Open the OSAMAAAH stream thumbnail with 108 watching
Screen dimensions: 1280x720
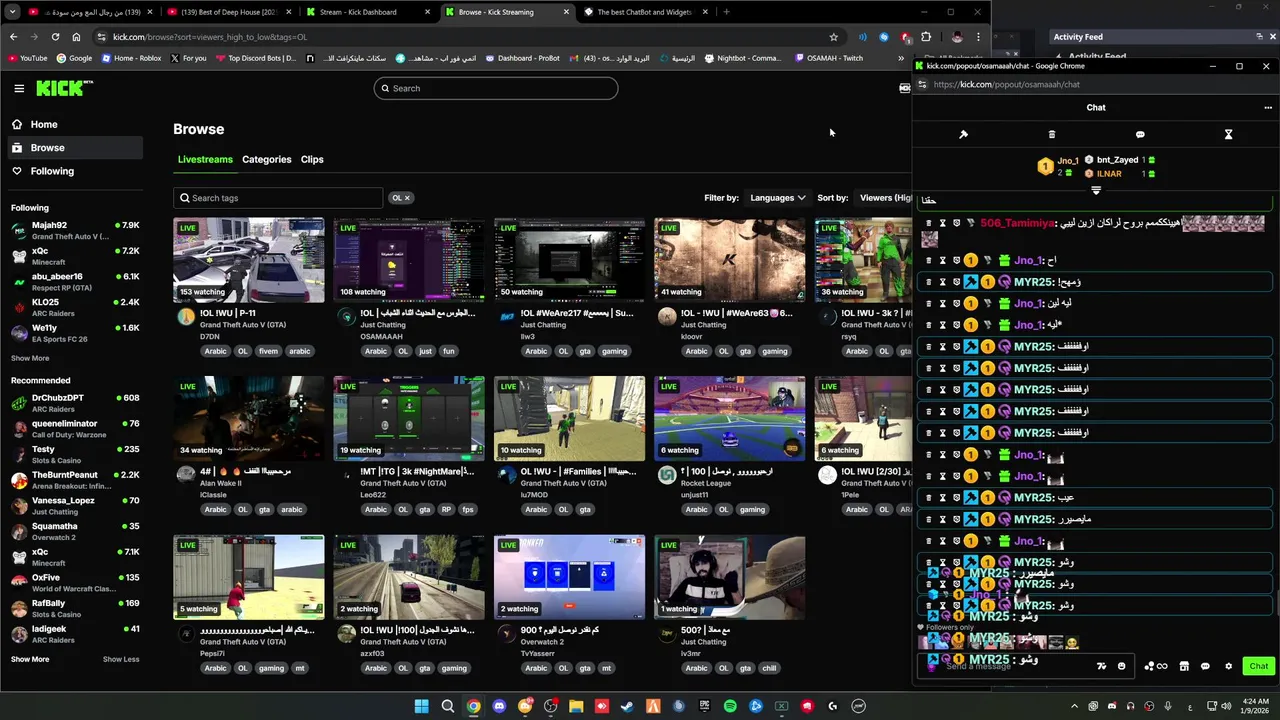pos(409,260)
